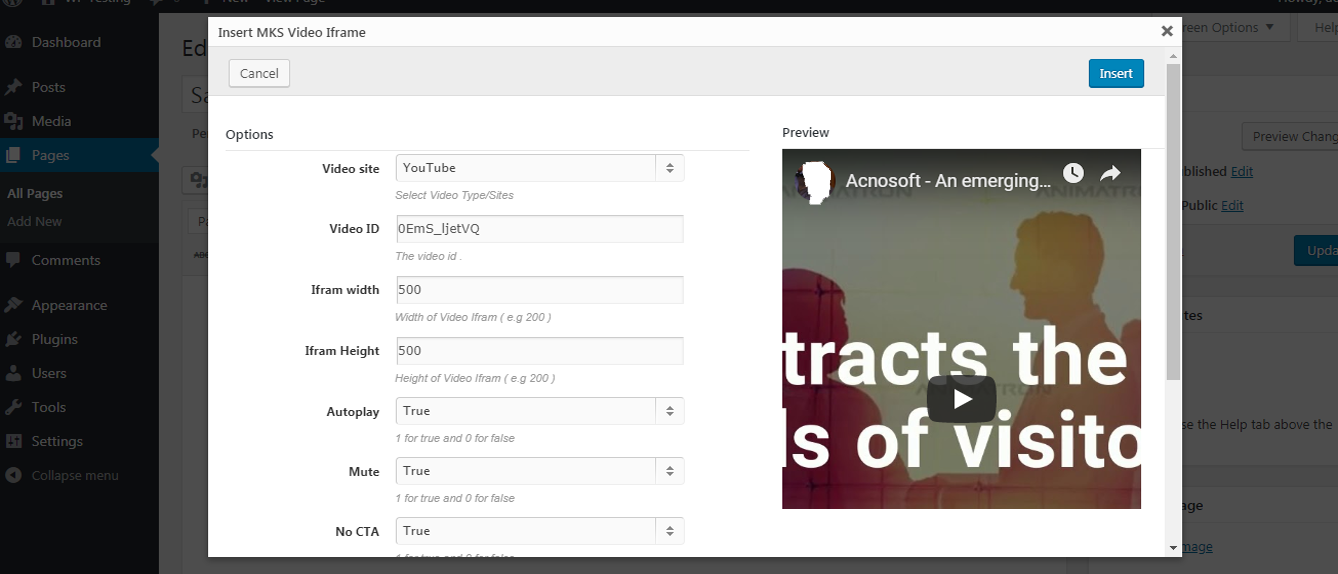Open Dashboard from the sidebar icon

point(14,42)
